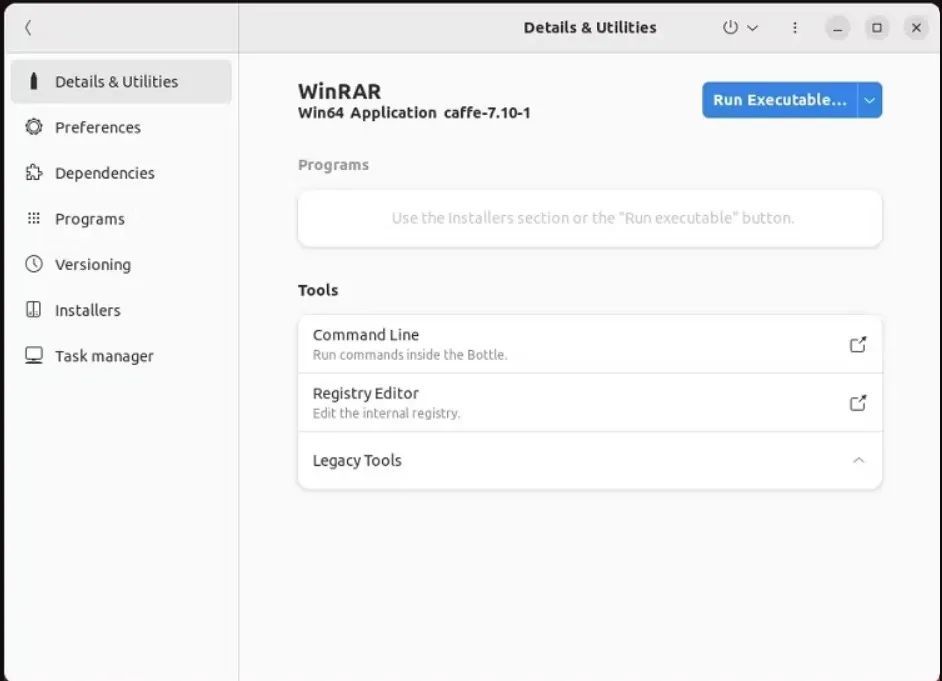Click the Run Executable button

click(x=779, y=100)
